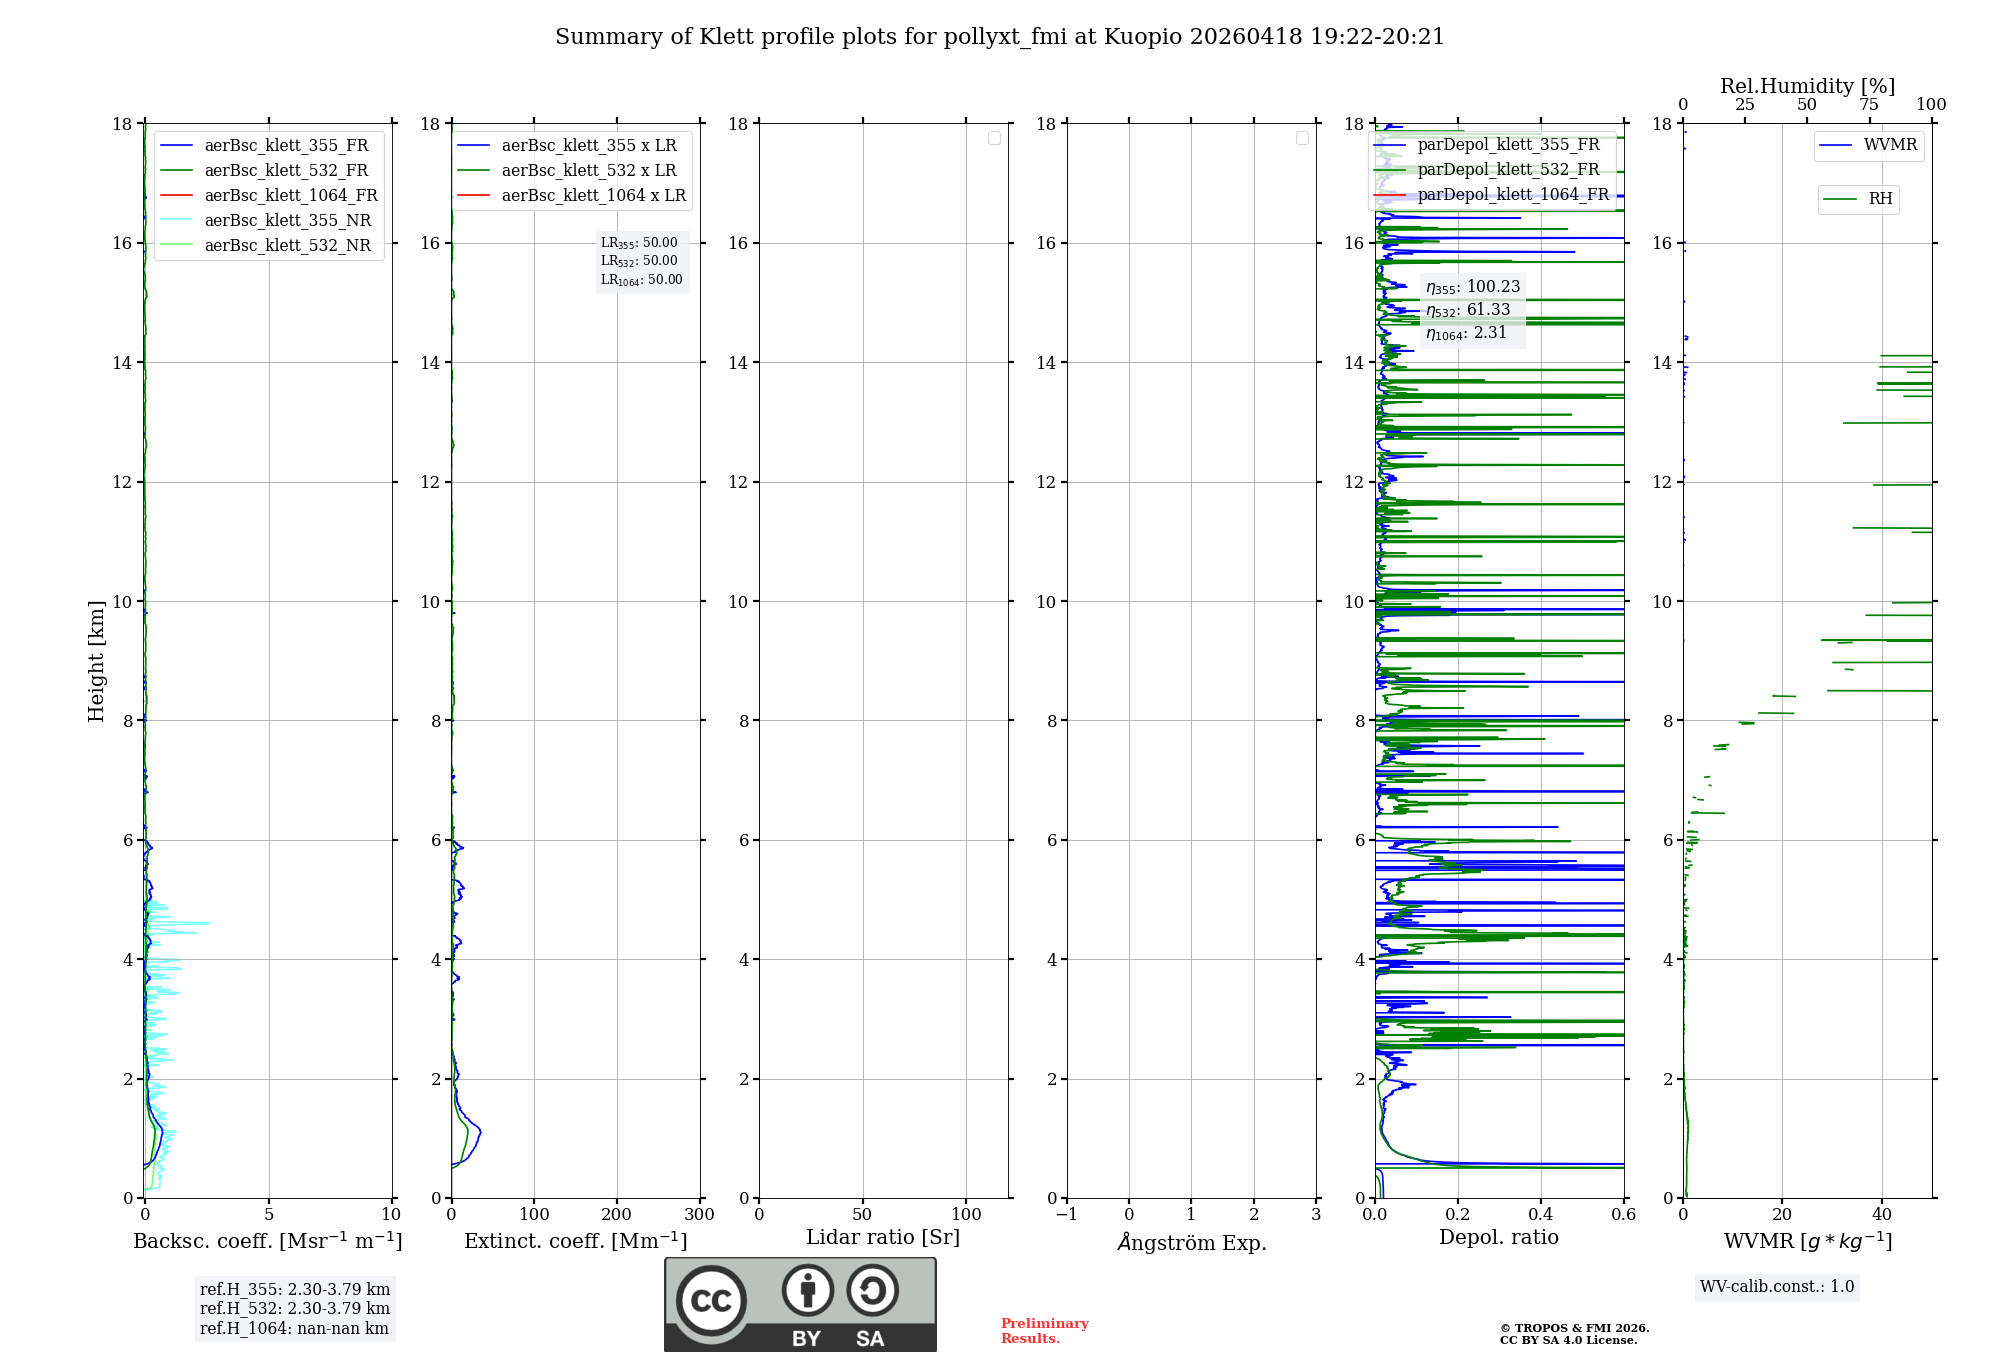
Task: Click the parDepol_klett_355_FR legend entry
Action: (1508, 145)
